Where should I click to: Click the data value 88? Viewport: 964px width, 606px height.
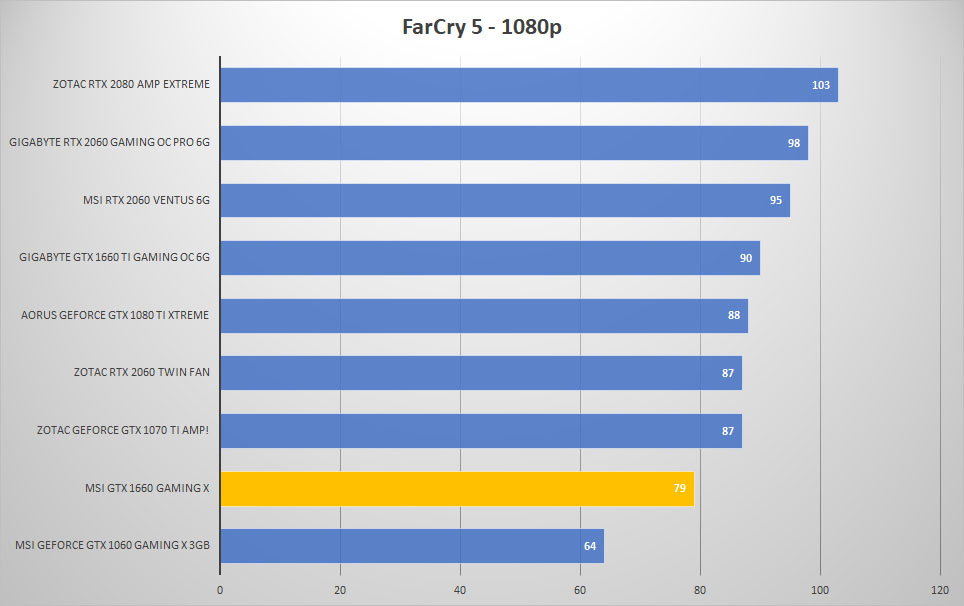pyautogui.click(x=734, y=315)
